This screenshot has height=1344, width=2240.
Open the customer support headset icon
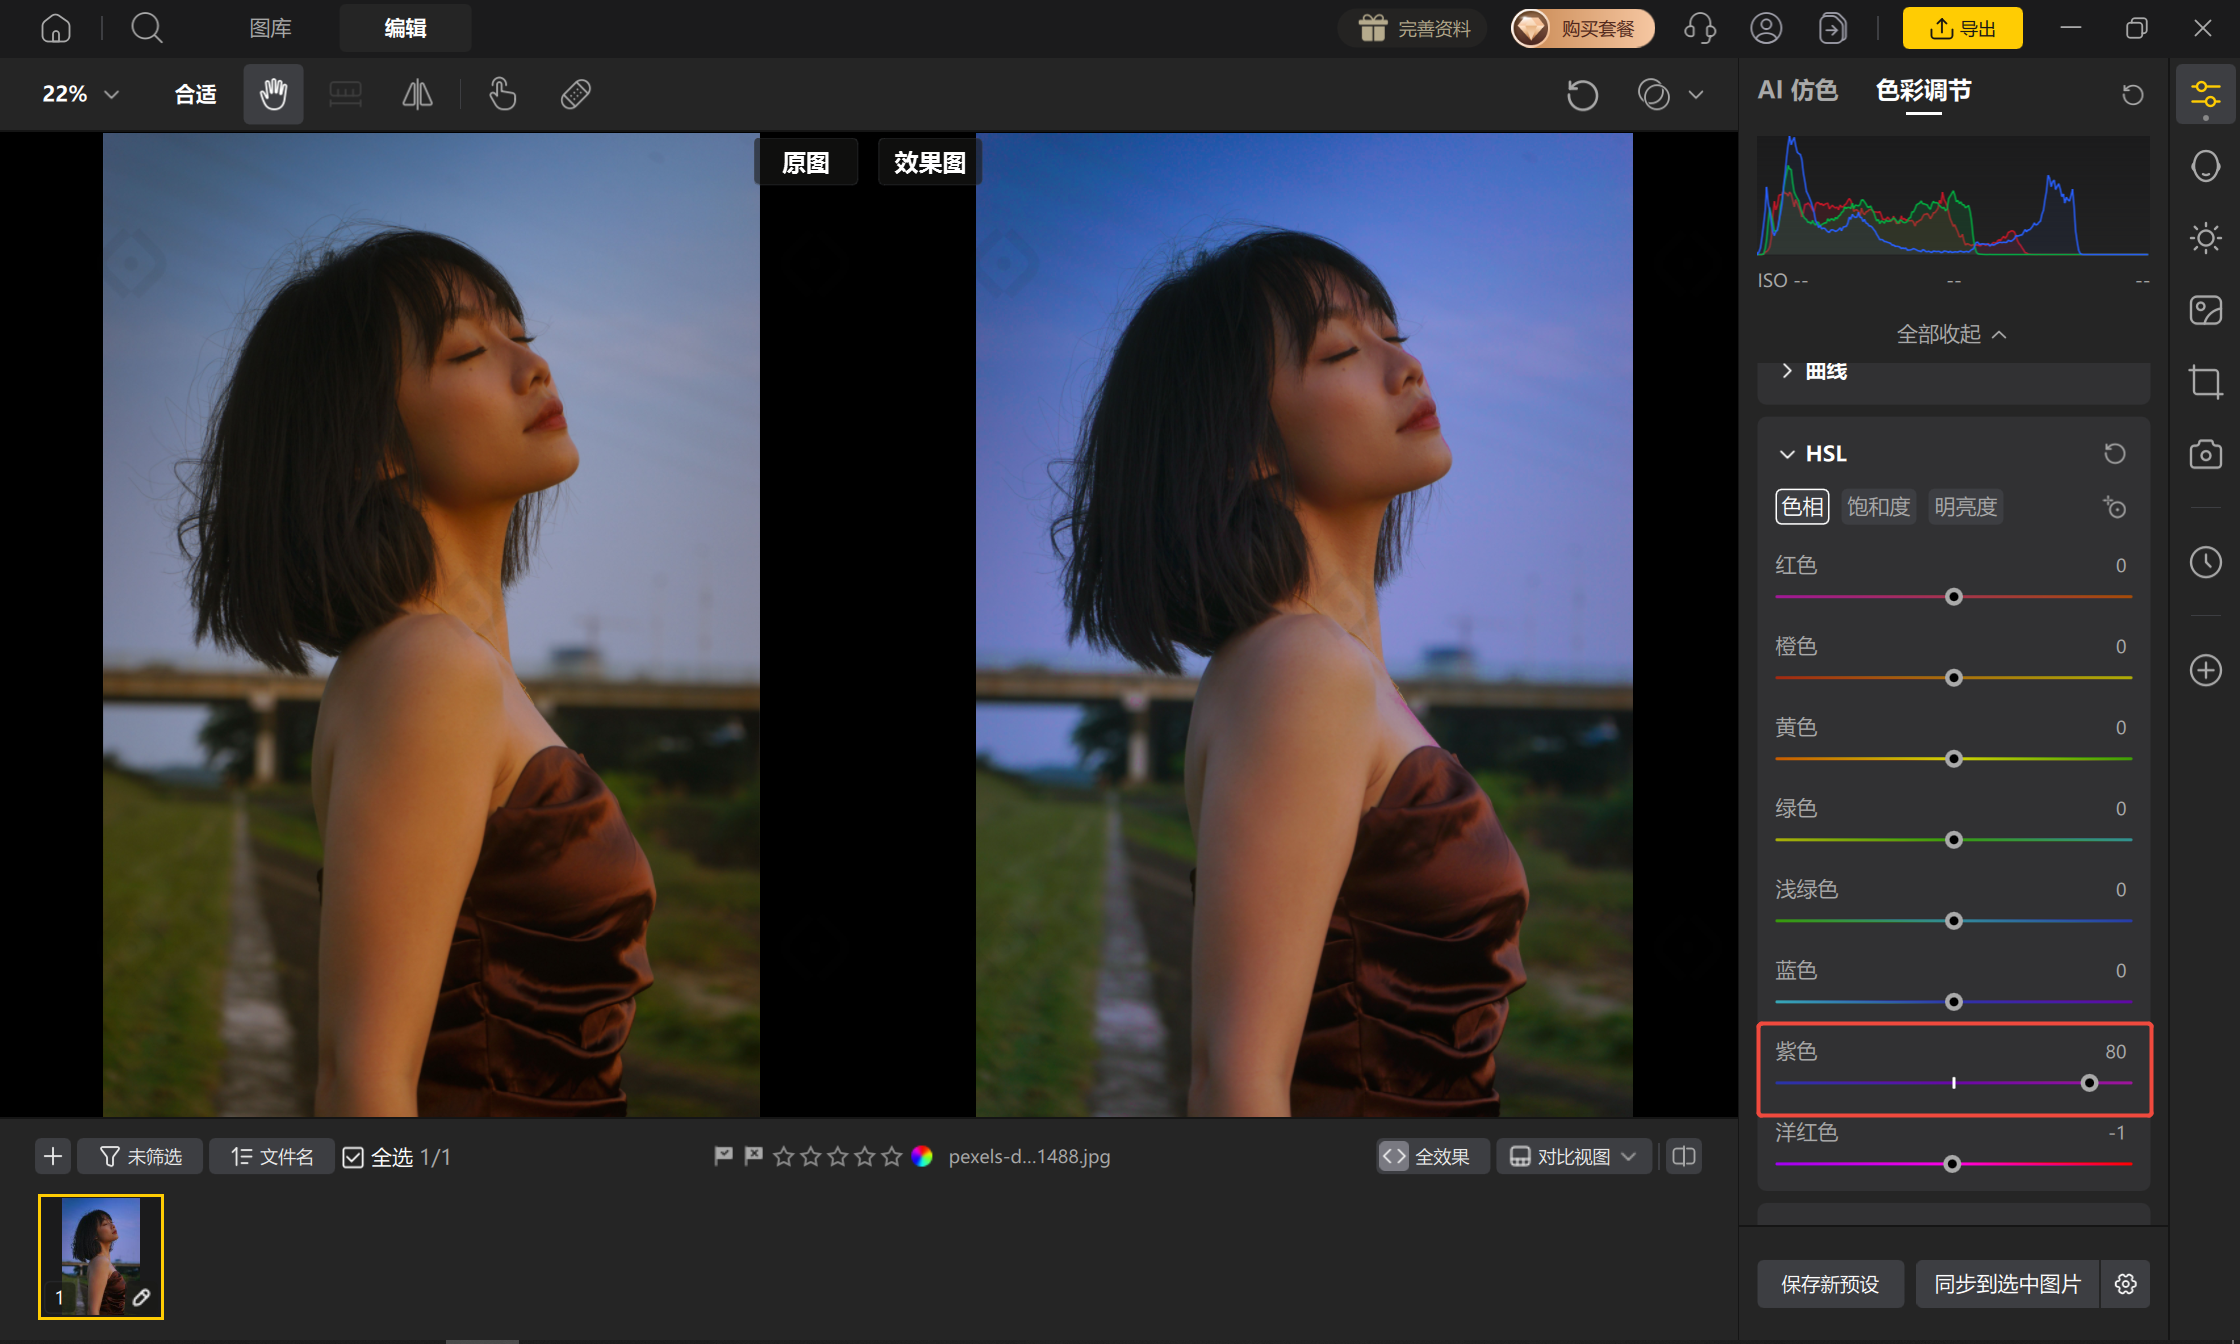tap(1700, 28)
